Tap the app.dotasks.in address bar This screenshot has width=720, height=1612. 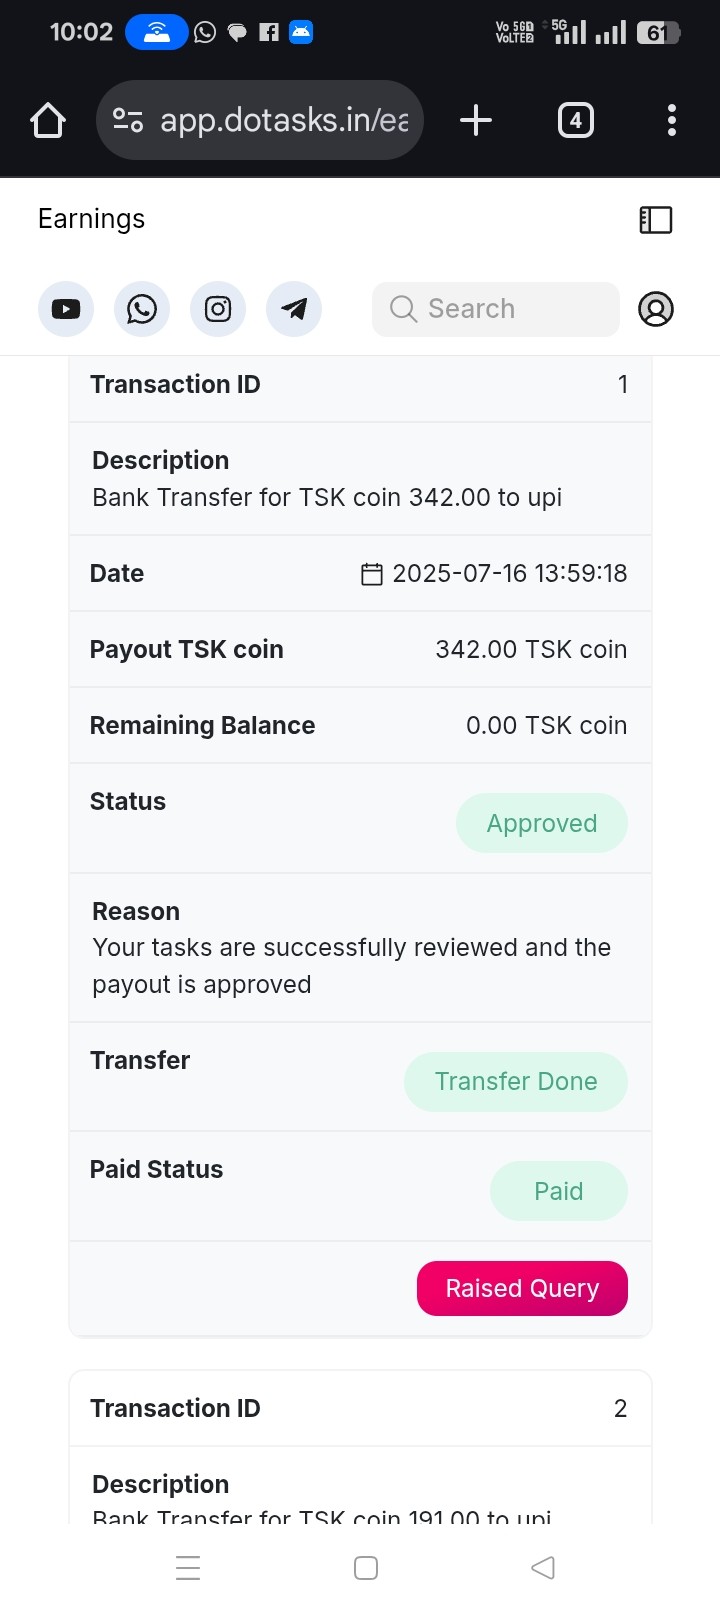click(x=284, y=121)
